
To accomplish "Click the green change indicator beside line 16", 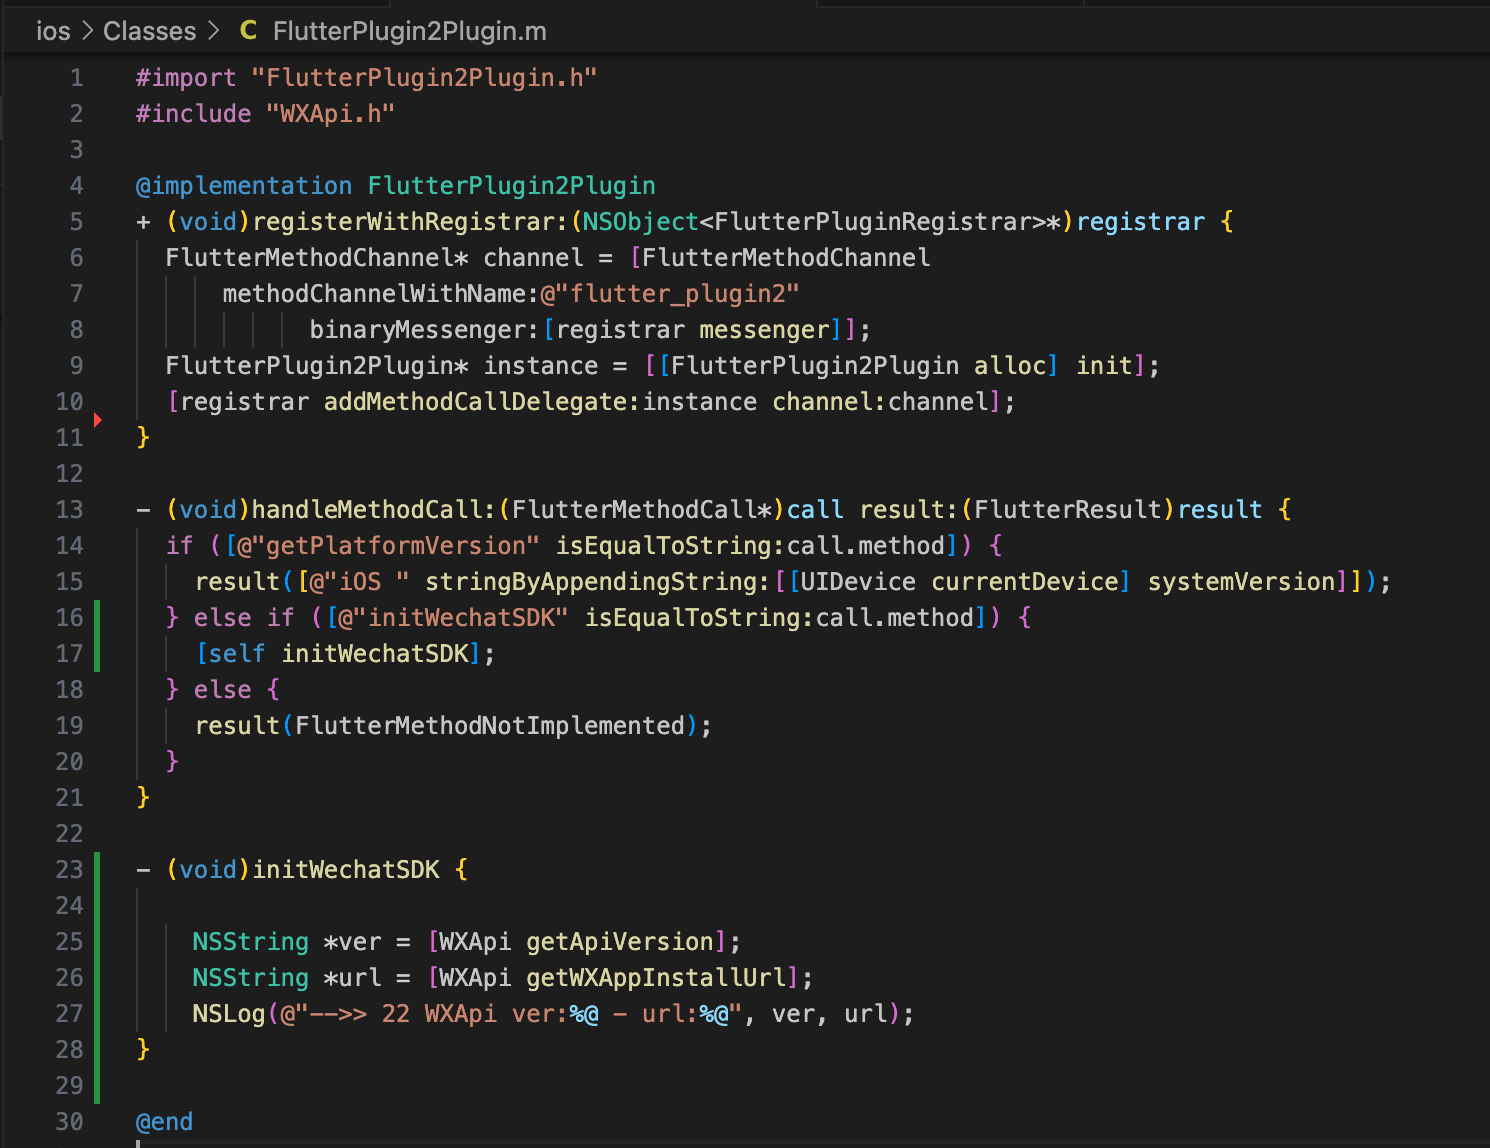I will tap(96, 617).
